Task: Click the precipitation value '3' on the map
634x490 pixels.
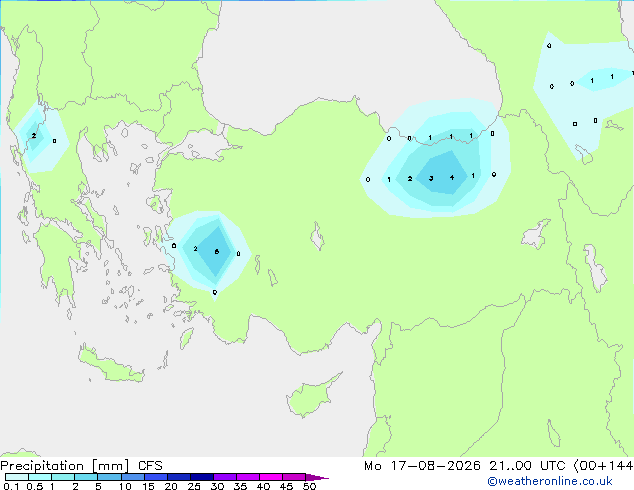Action: pyautogui.click(x=431, y=178)
